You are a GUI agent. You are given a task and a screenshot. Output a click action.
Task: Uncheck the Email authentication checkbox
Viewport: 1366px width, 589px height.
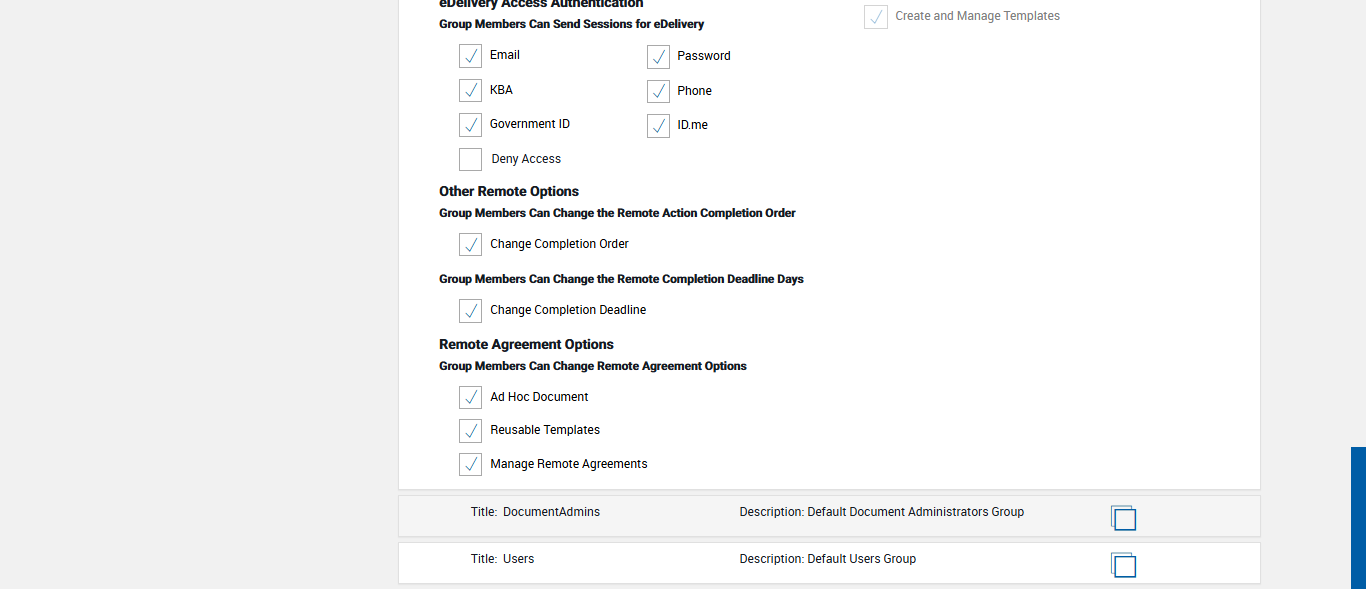pyautogui.click(x=470, y=56)
